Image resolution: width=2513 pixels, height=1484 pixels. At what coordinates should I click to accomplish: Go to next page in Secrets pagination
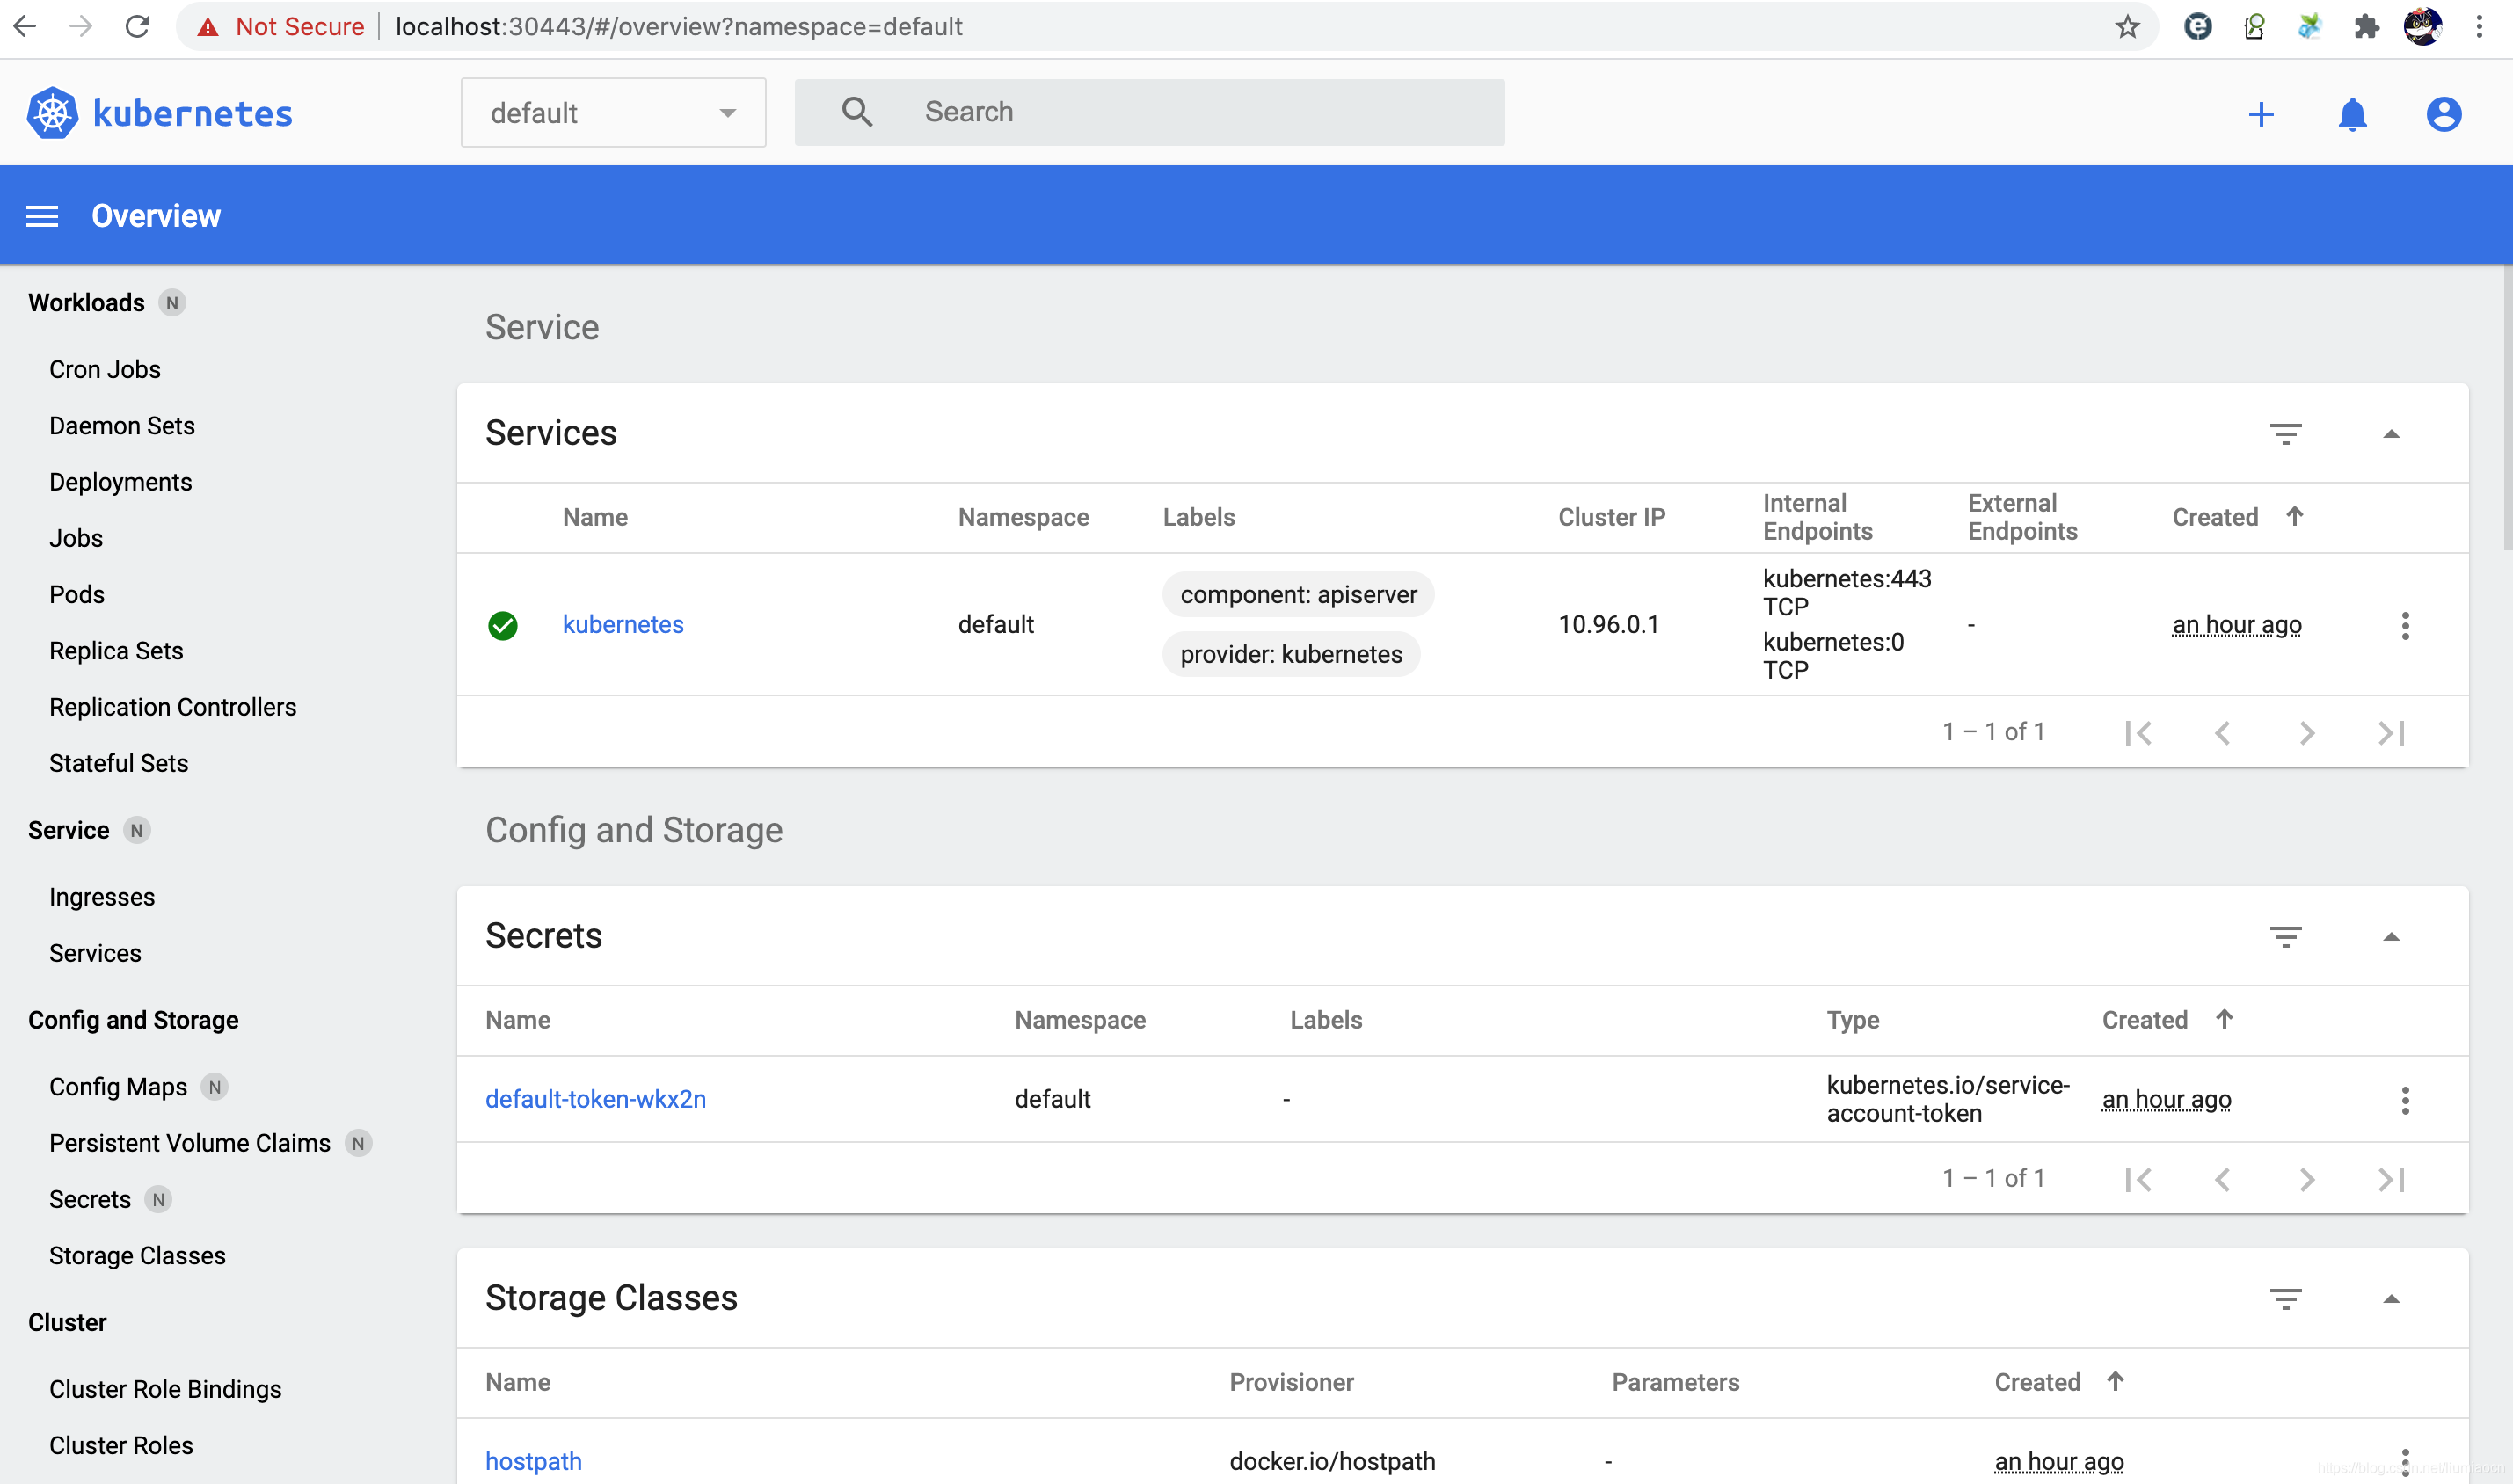pos(2306,1179)
